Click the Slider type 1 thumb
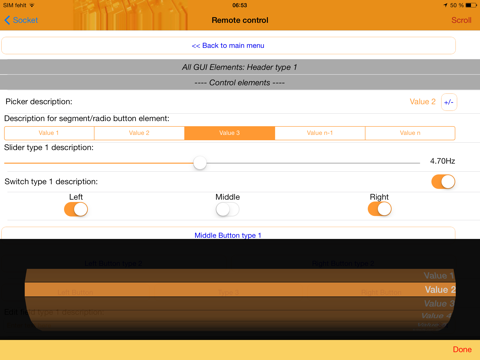Screen dimensions: 480x360 200,163
